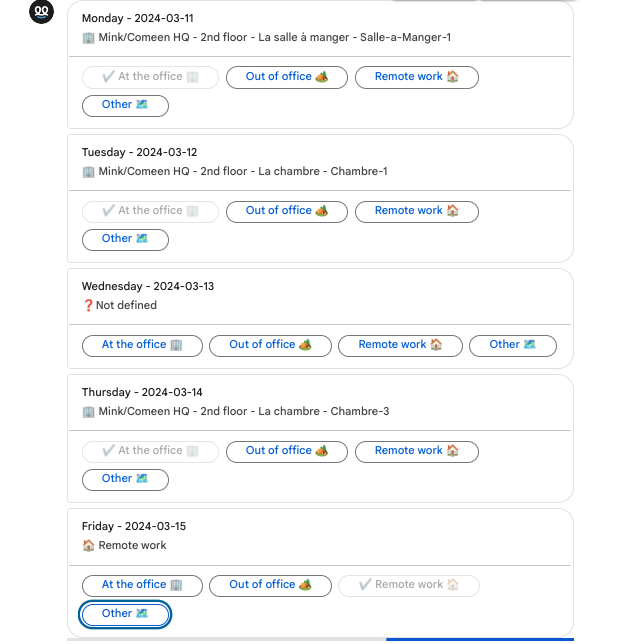Toggle checked At the office on Thursday
Image resolution: width=631 pixels, height=644 pixels.
coord(150,451)
